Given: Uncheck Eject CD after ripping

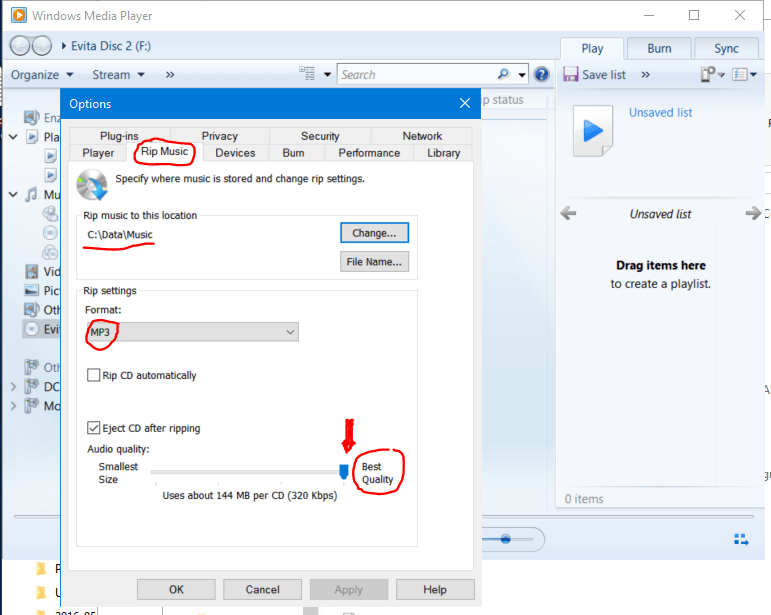Looking at the screenshot, I should pos(94,428).
